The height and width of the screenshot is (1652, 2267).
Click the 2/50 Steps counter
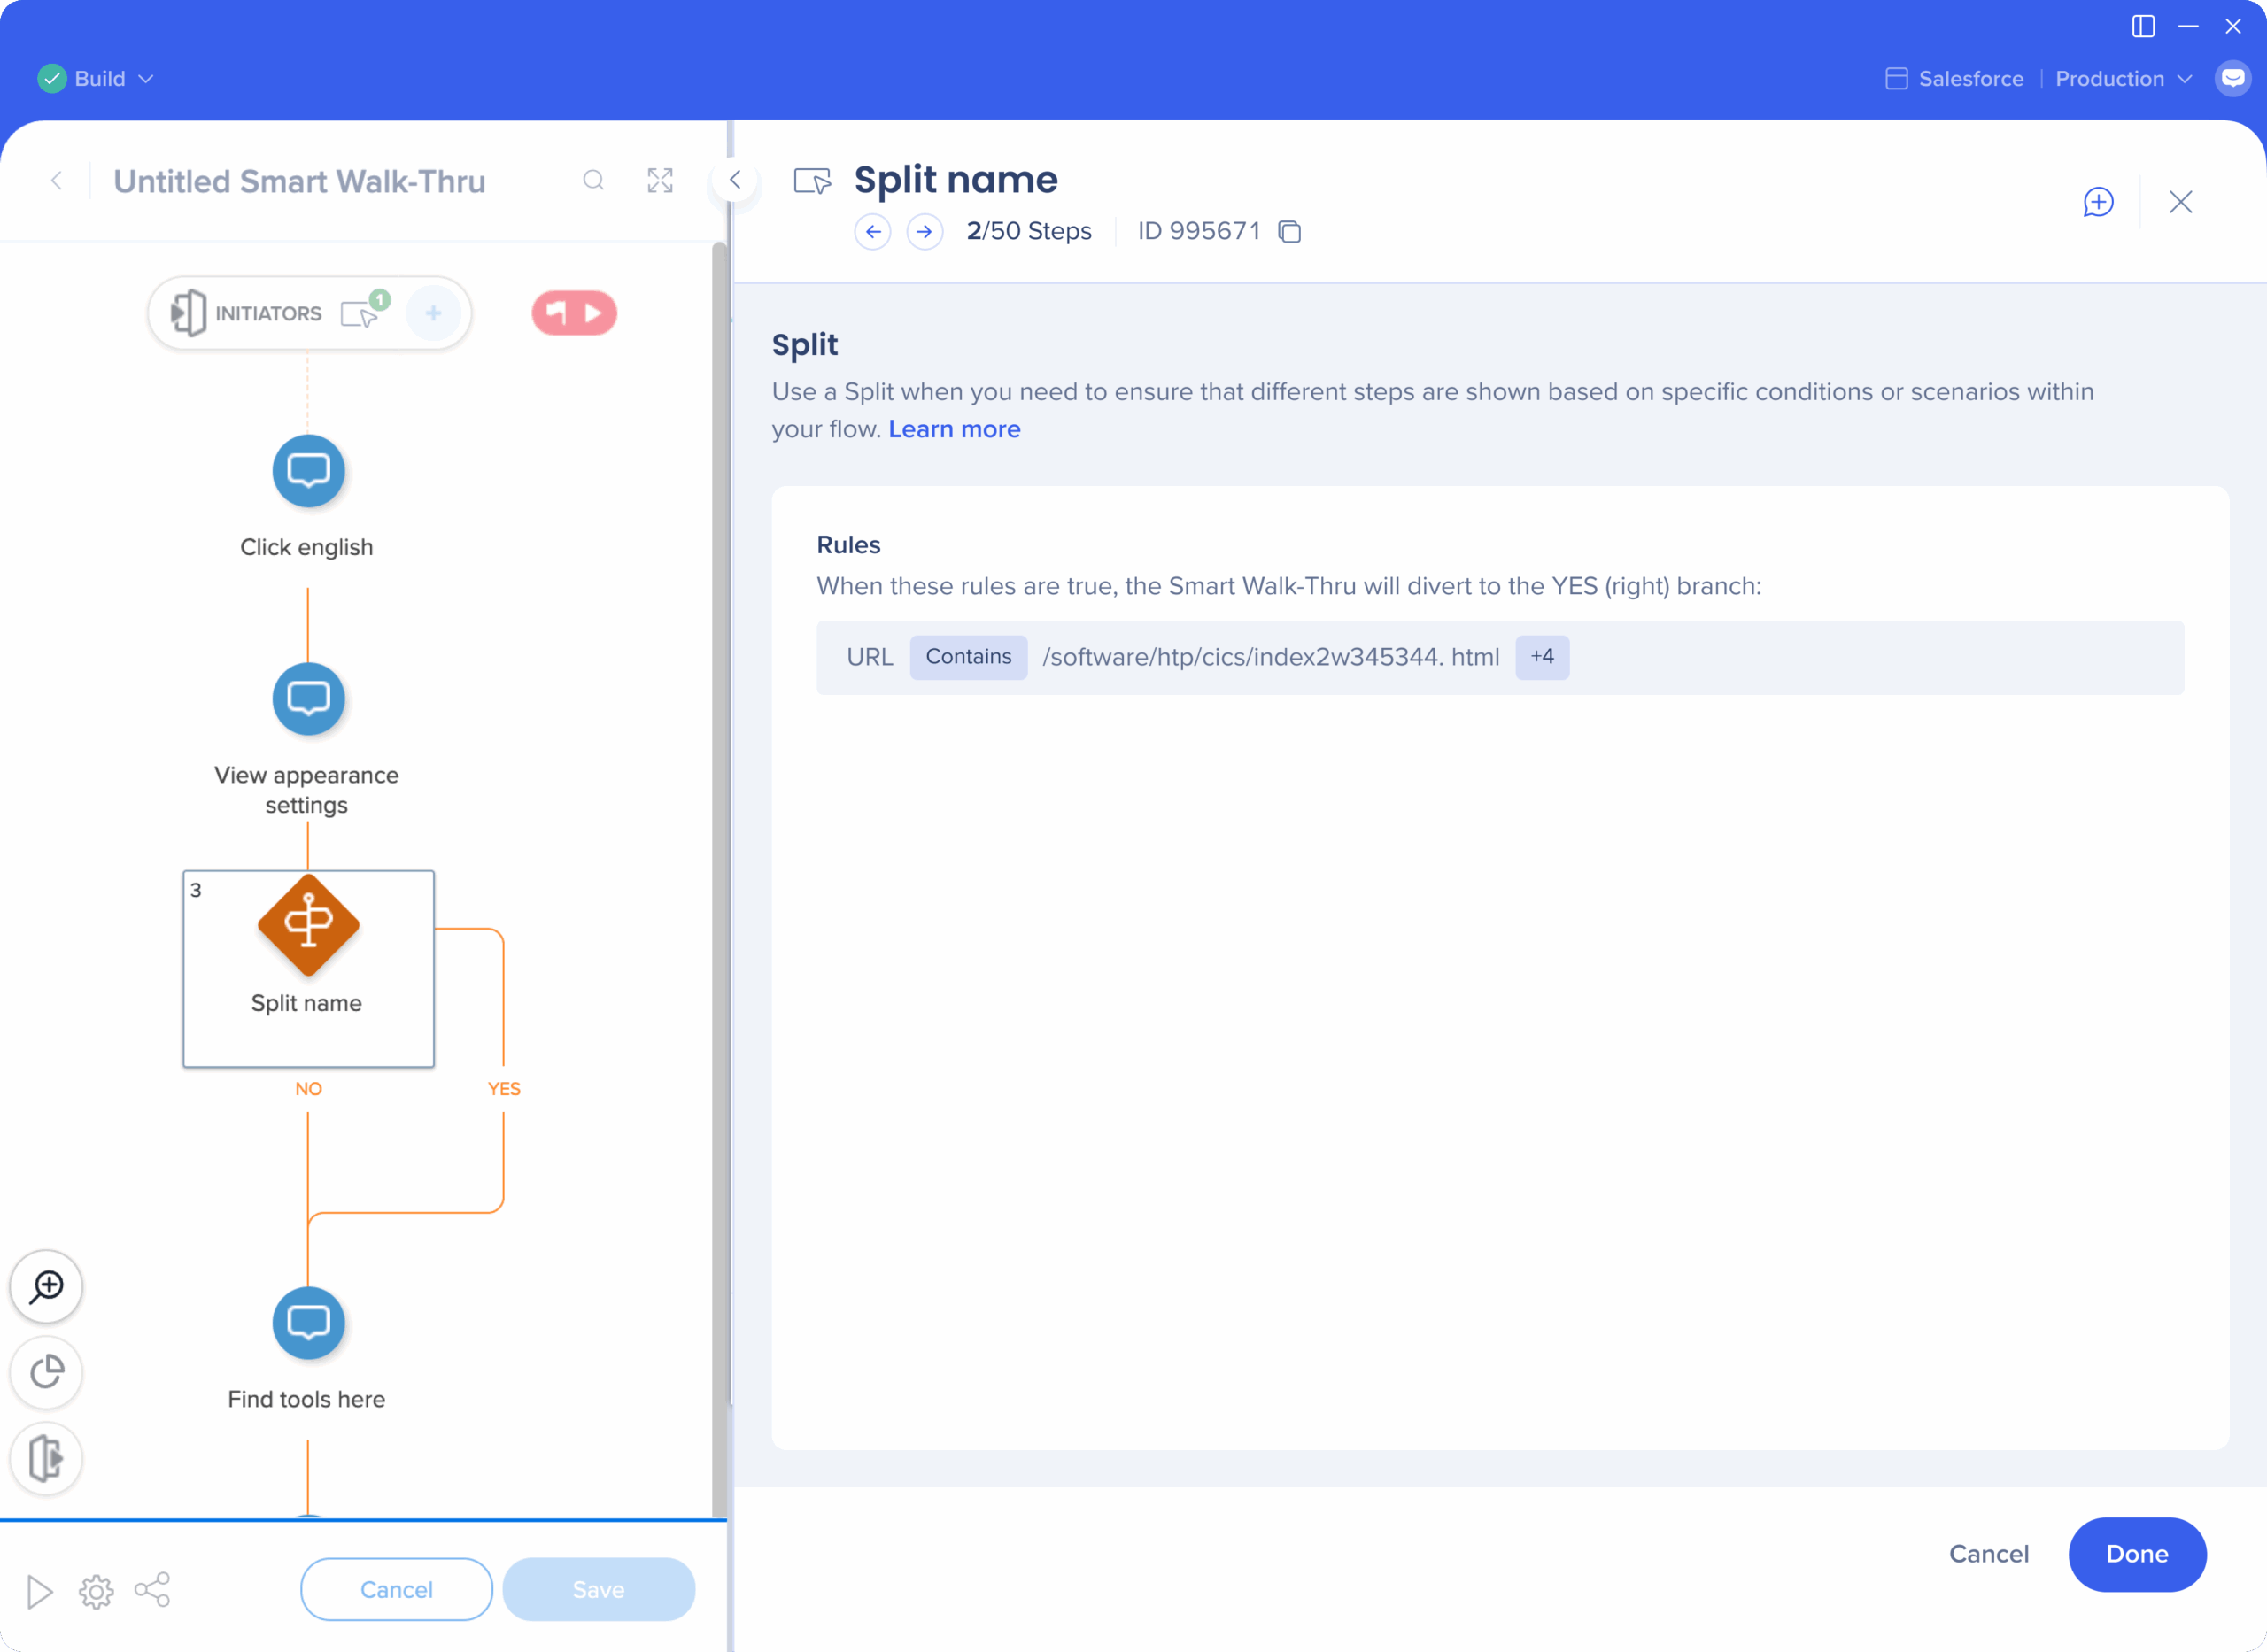[x=1029, y=232]
